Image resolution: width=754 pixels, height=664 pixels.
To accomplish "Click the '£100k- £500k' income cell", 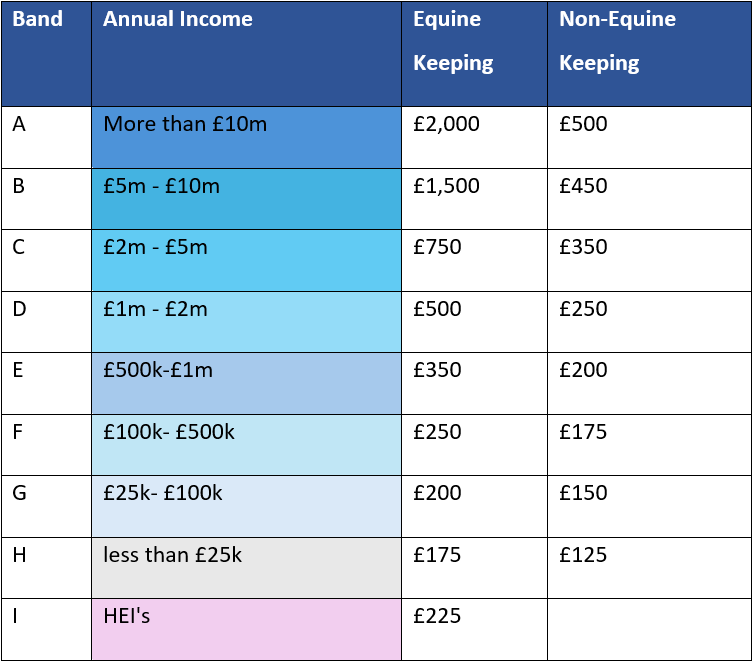I will (246, 445).
